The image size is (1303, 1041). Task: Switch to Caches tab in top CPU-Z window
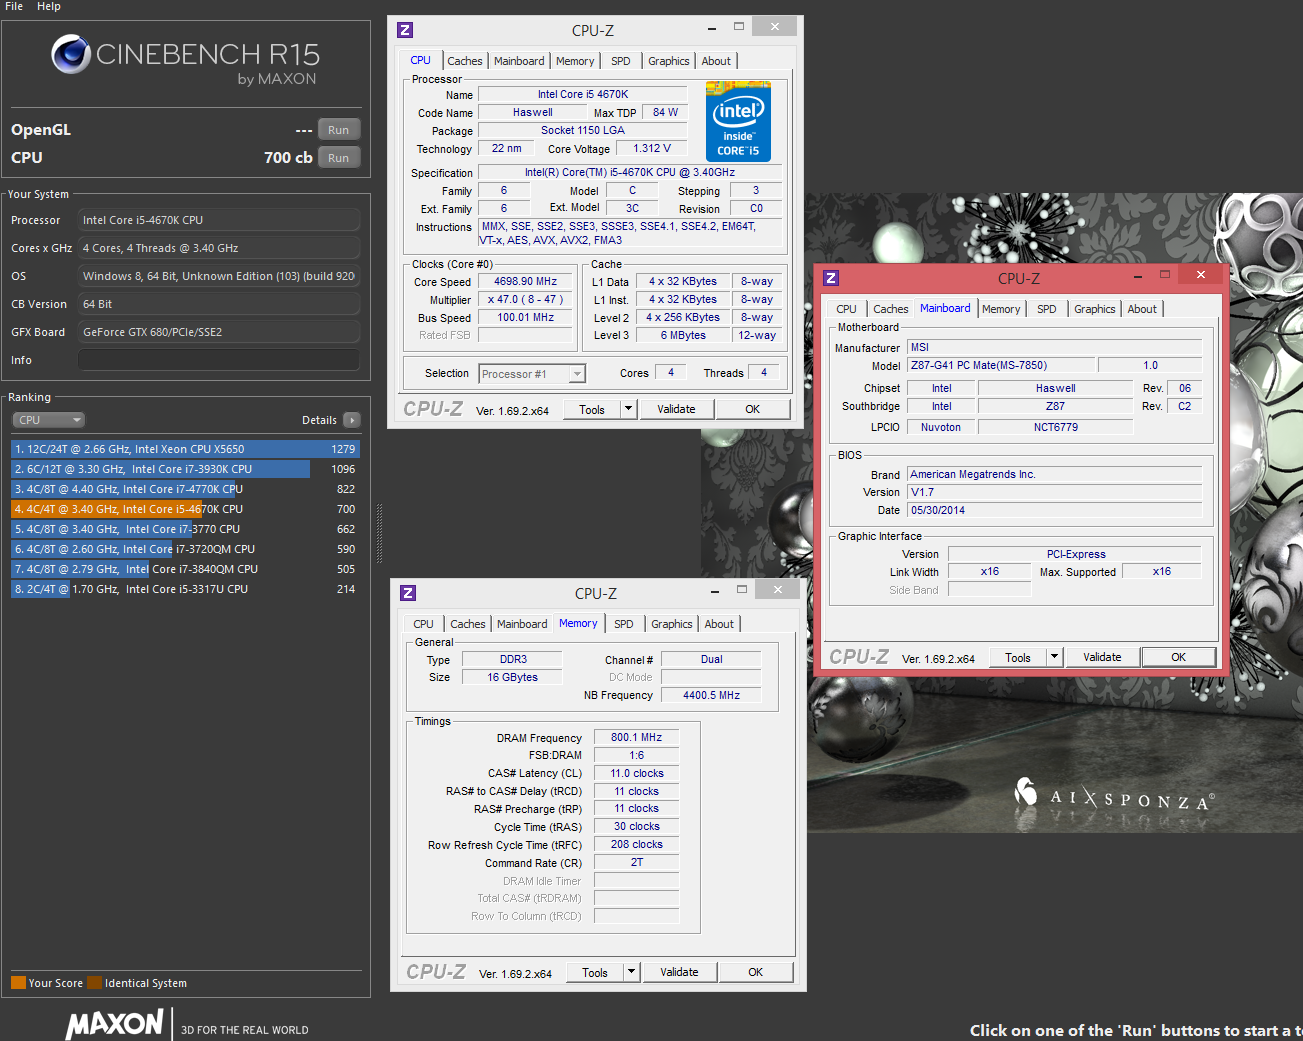(465, 61)
